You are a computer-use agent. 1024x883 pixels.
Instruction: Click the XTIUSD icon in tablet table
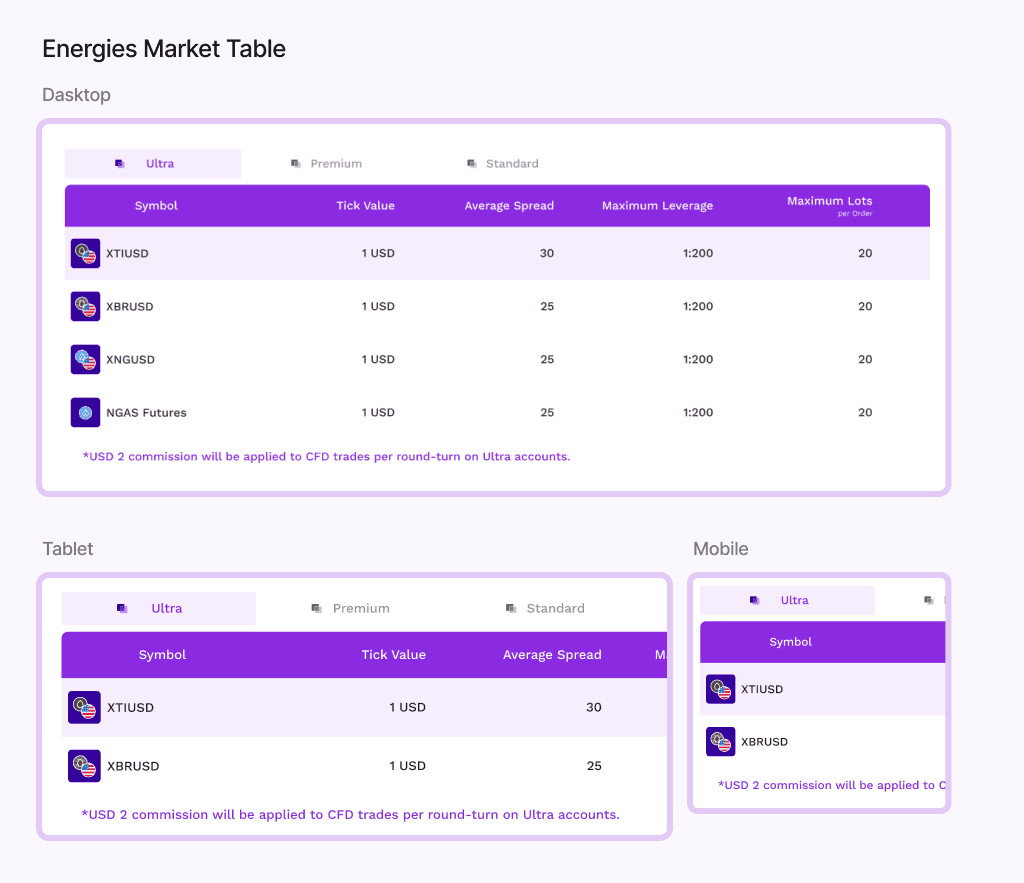84,707
